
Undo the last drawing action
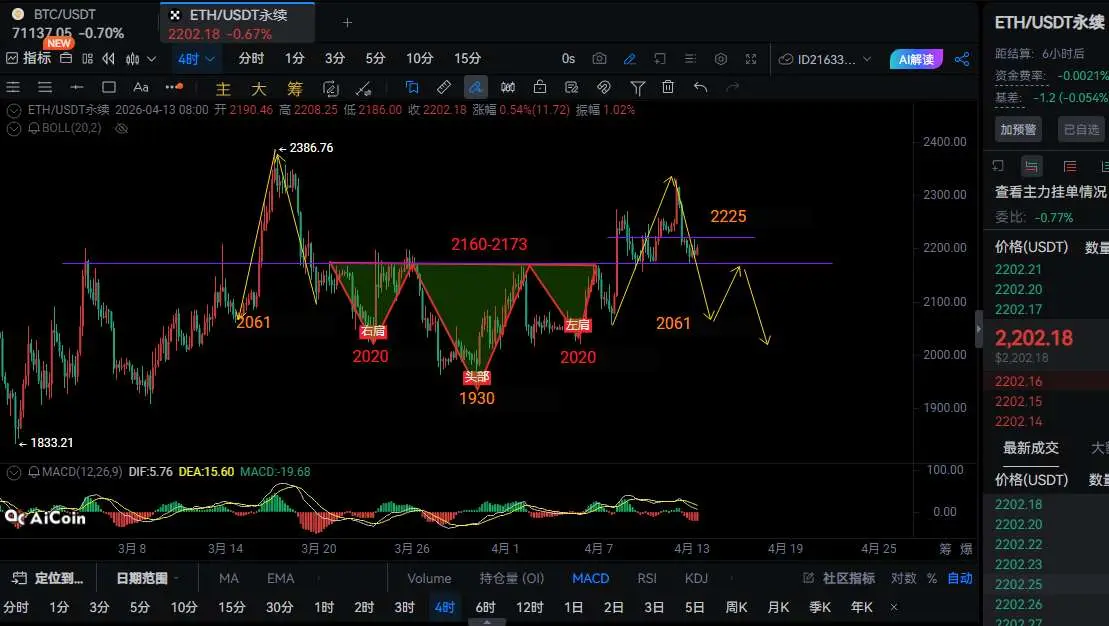click(700, 87)
